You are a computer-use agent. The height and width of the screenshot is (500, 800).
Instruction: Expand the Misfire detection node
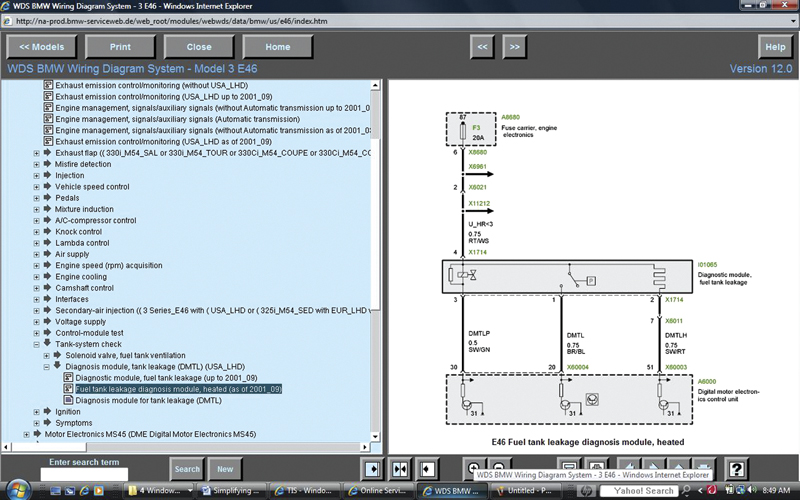click(36, 164)
